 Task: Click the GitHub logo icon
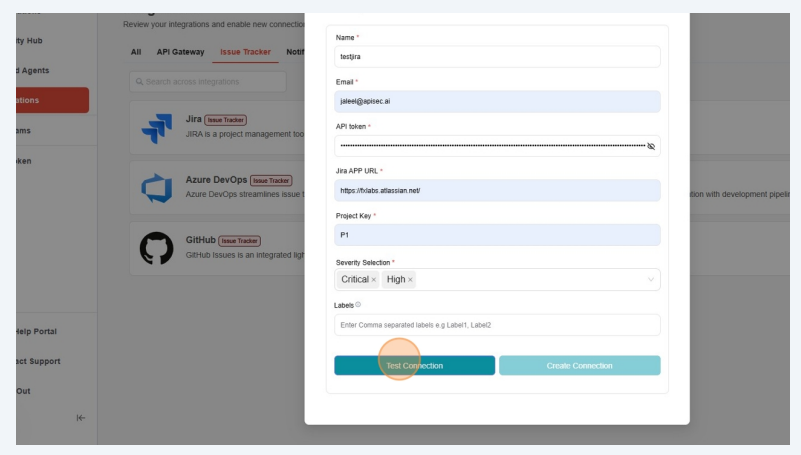(156, 249)
